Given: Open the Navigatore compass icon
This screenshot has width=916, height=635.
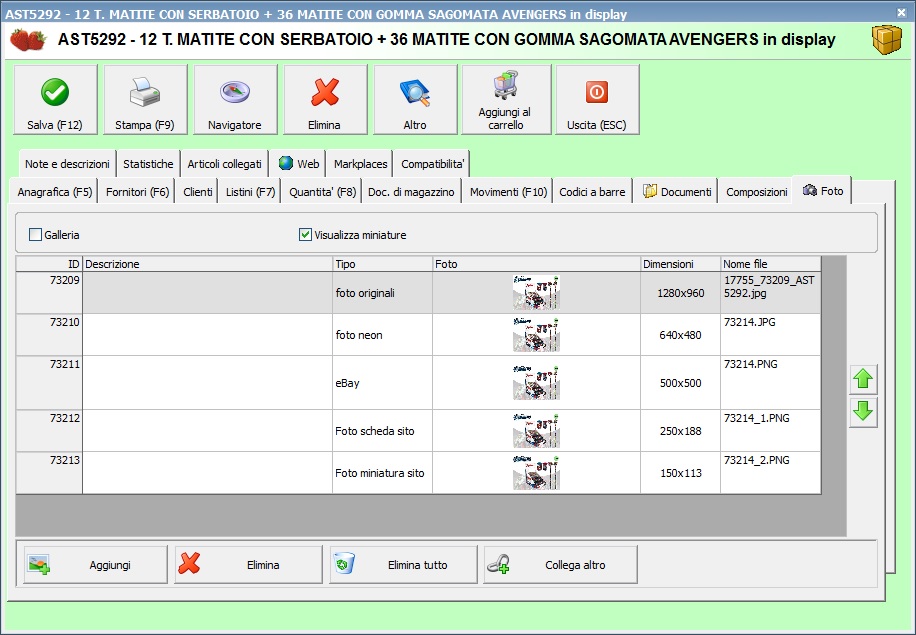Looking at the screenshot, I should tap(235, 92).
